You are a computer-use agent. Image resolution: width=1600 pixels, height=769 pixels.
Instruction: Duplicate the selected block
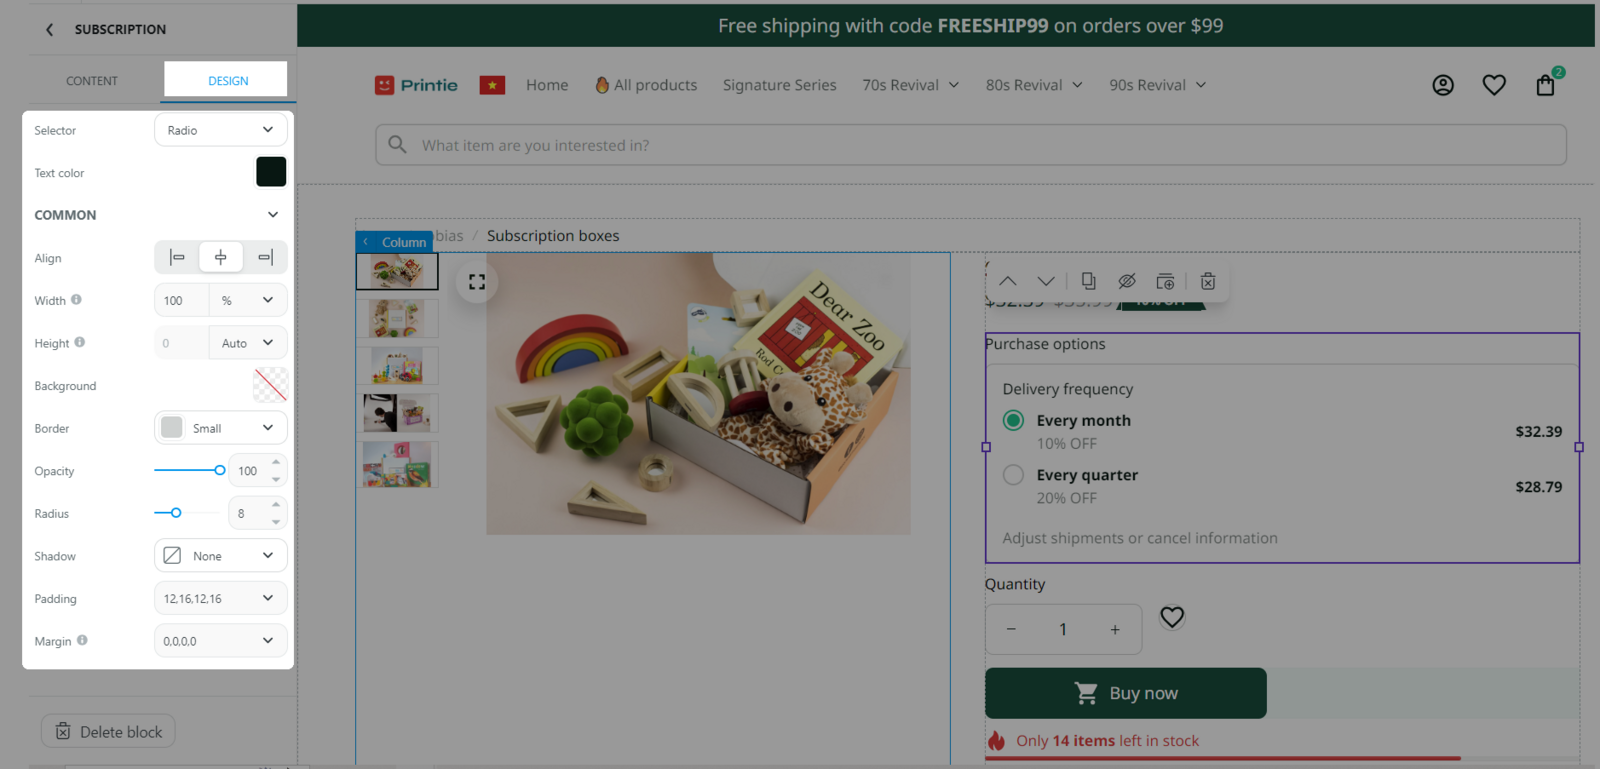pos(1088,281)
